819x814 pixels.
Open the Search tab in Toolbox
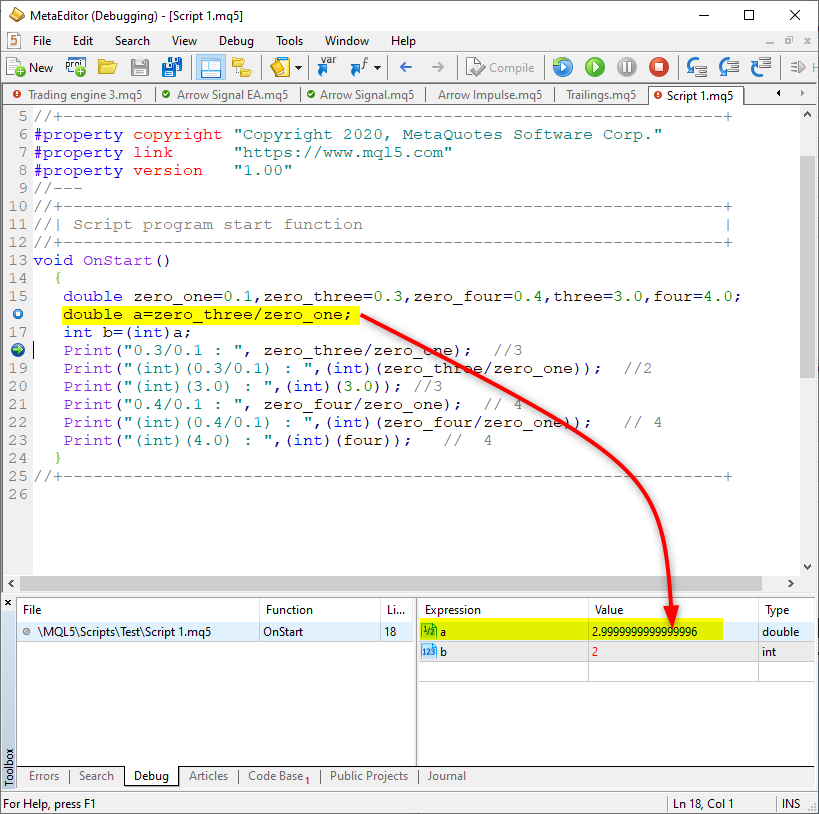[x=96, y=776]
